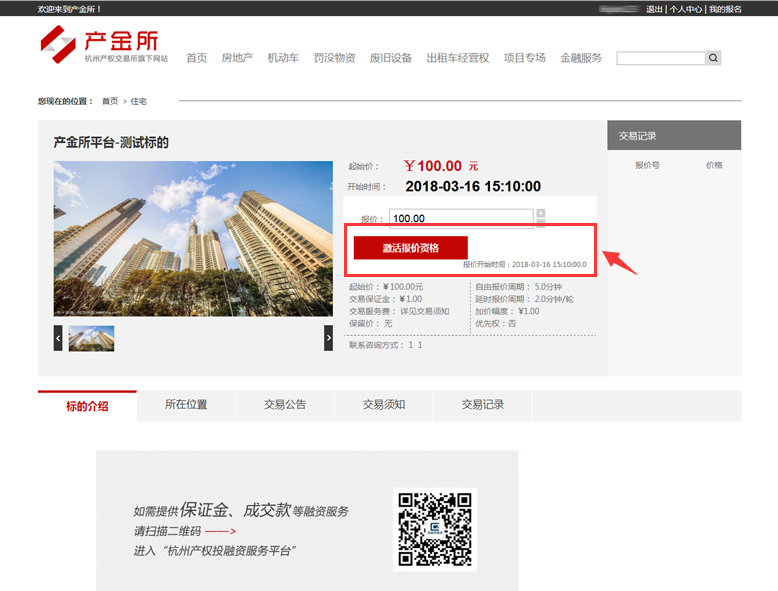This screenshot has height=591, width=778.
Task: Click the 联系咨询方式 text
Action: coord(386,345)
